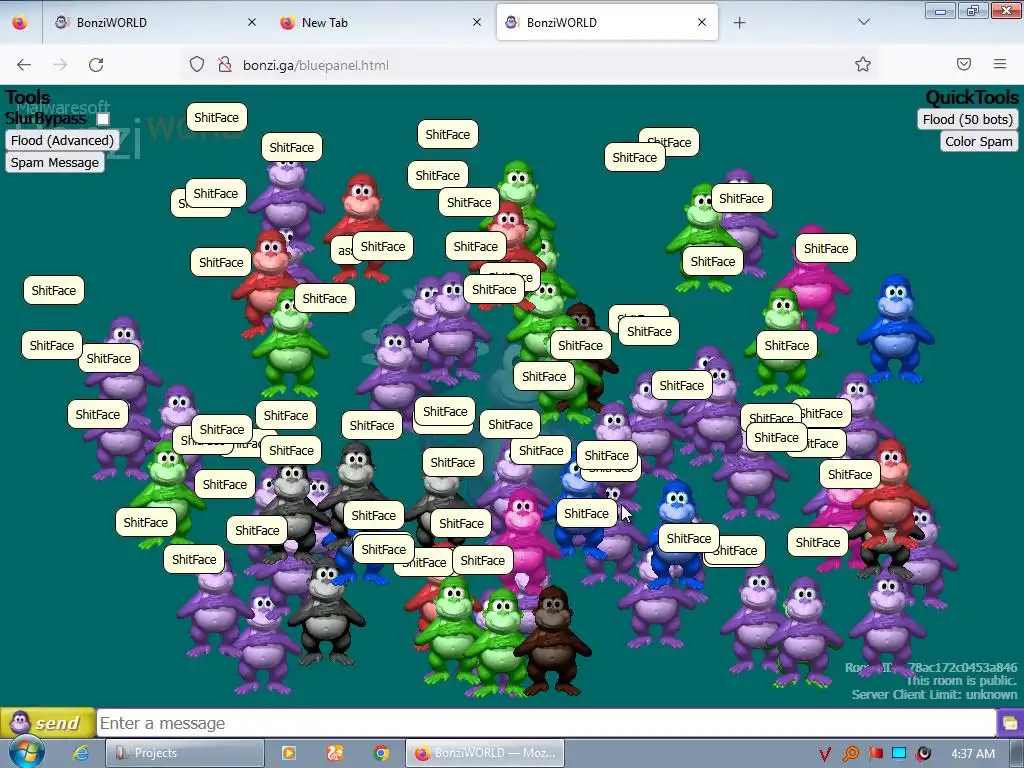Click the round black tray icon left of the clock
The image size is (1024, 768).
click(x=923, y=754)
